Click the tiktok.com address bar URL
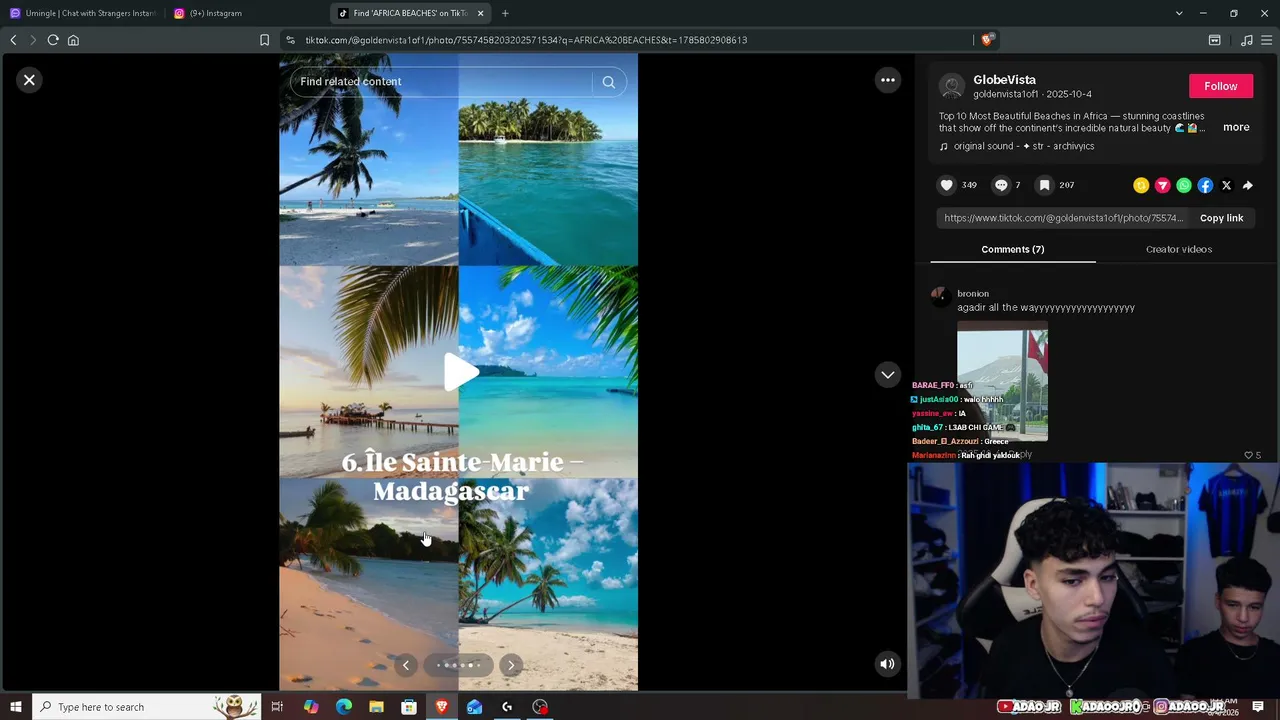This screenshot has height=720, width=1280. pos(526,40)
